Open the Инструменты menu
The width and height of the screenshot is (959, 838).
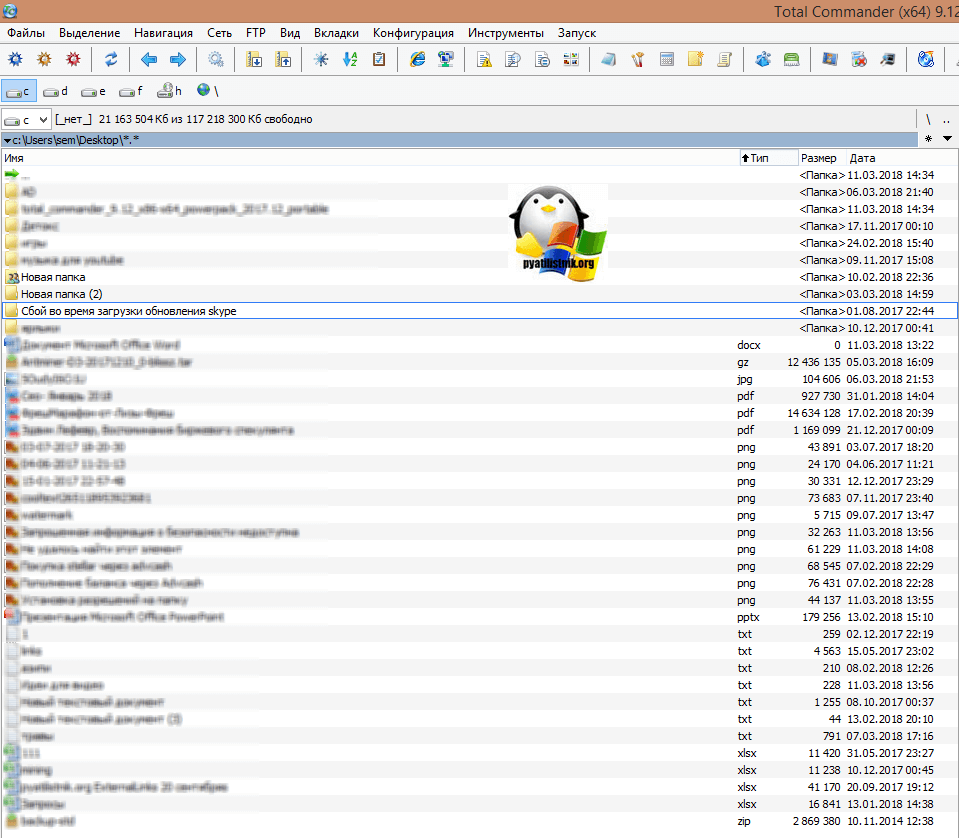click(505, 33)
